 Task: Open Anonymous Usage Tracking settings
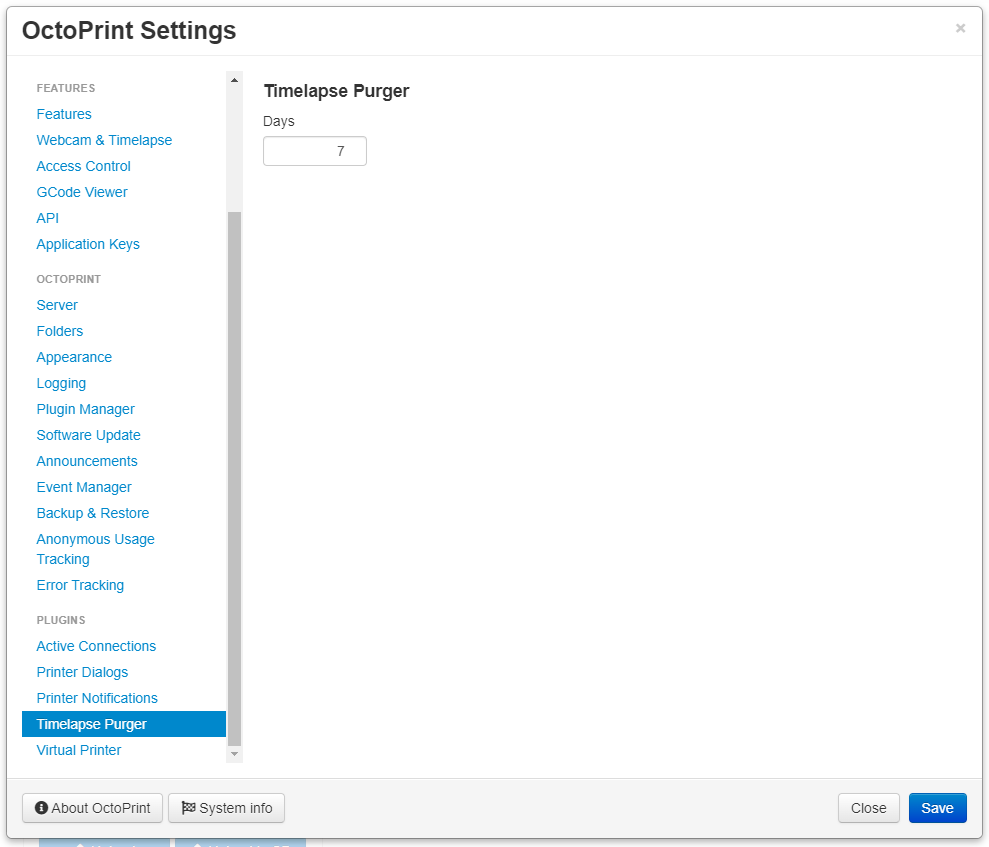coord(95,549)
